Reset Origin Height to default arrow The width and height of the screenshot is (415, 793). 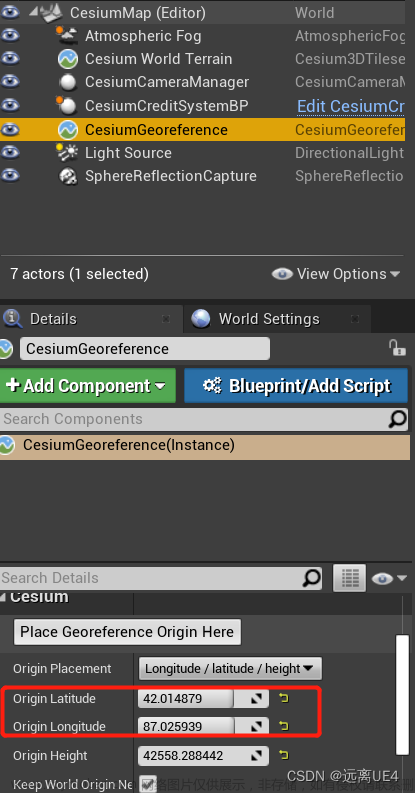[284, 755]
